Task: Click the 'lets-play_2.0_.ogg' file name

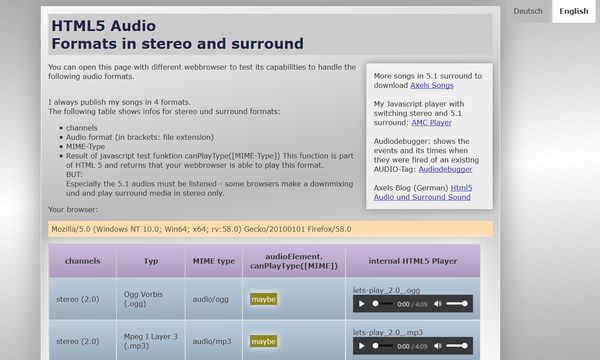Action: pyautogui.click(x=386, y=290)
